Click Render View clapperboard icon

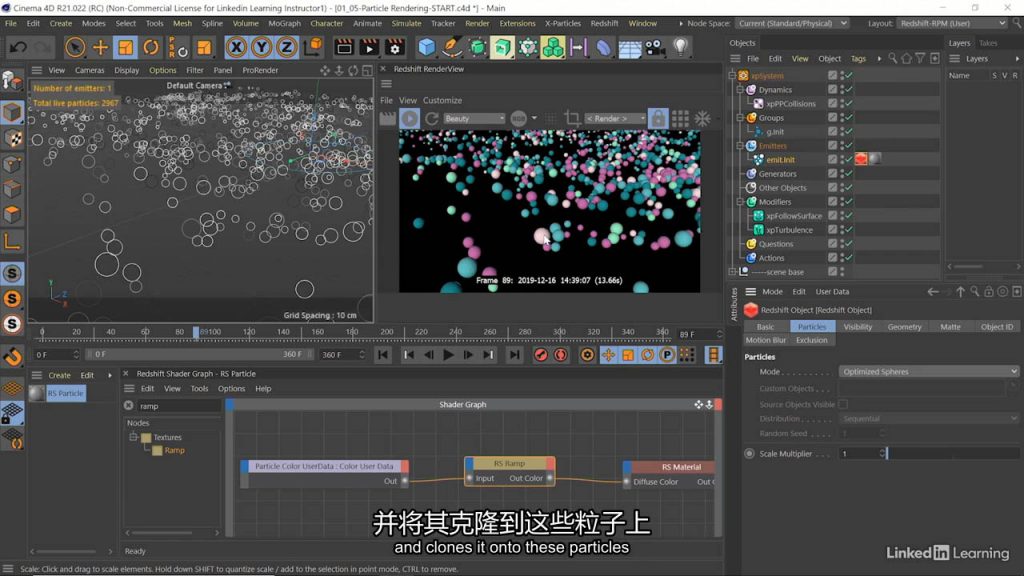click(x=344, y=47)
